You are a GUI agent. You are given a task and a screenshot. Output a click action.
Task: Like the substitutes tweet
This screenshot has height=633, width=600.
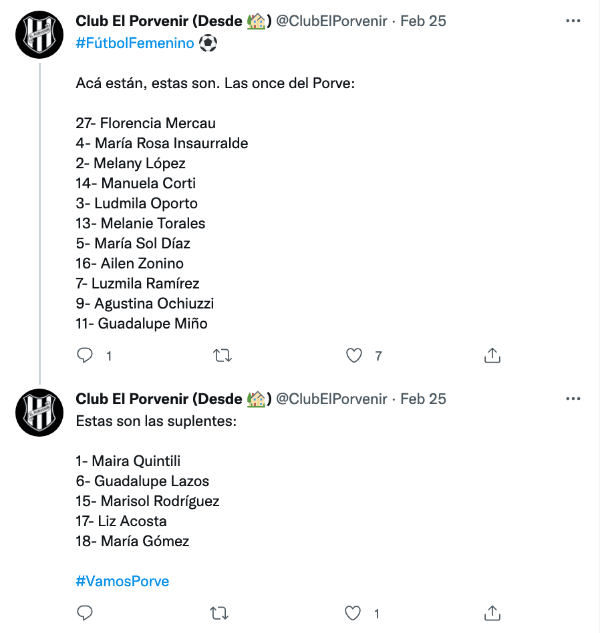[353, 612]
